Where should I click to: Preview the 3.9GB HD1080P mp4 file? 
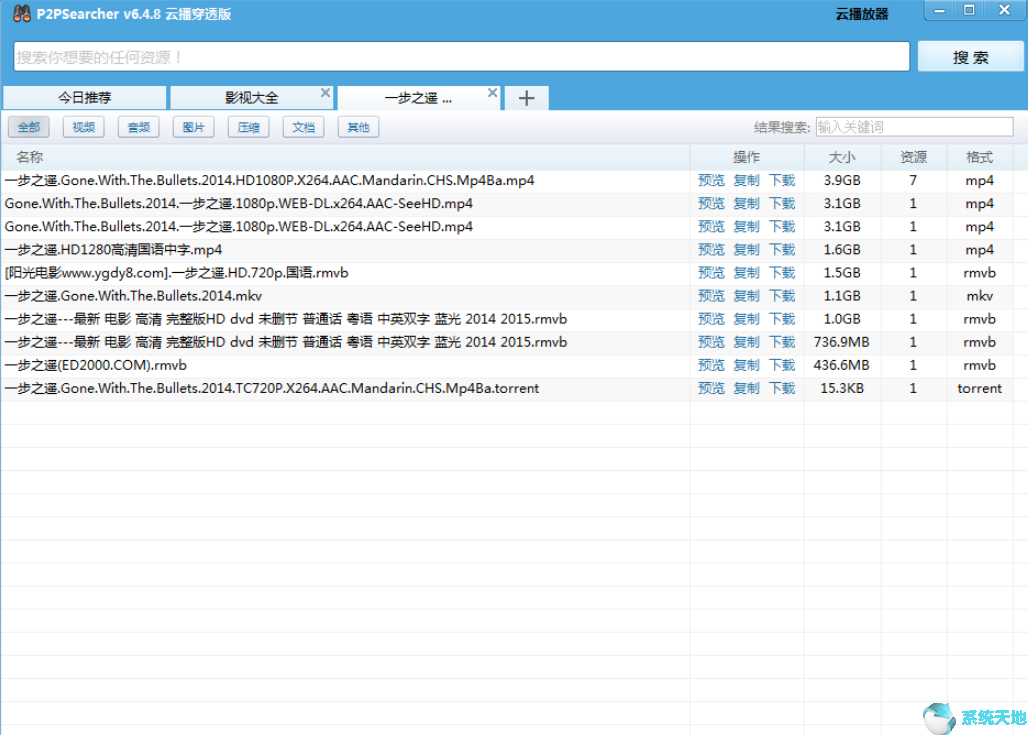pyautogui.click(x=711, y=180)
